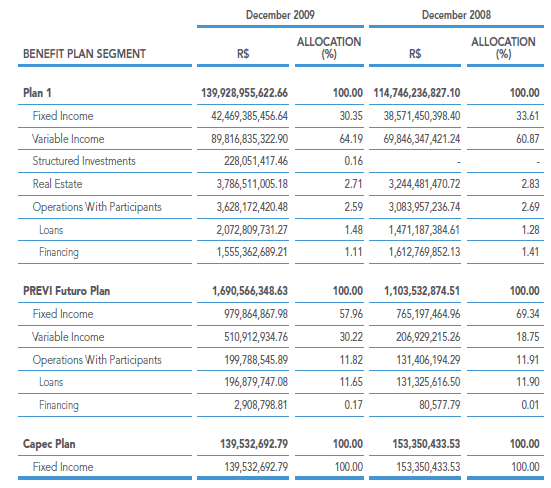The width and height of the screenshot is (551, 488).
Task: Select value 510,912,934.76 in Variable Income
Action: 256,337
